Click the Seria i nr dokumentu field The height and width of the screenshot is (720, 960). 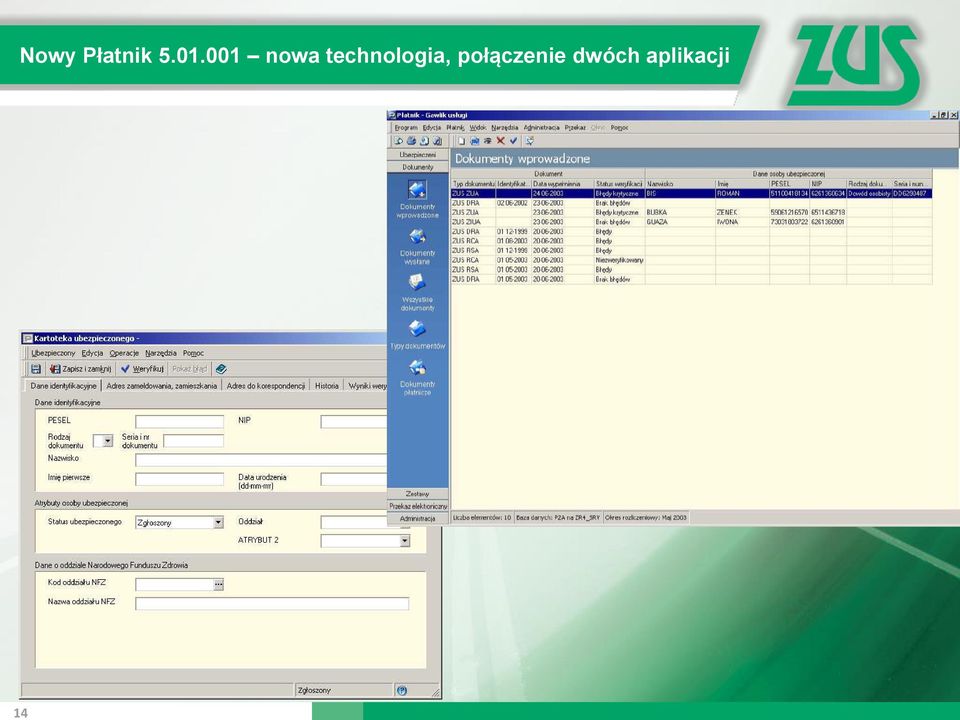[193, 441]
